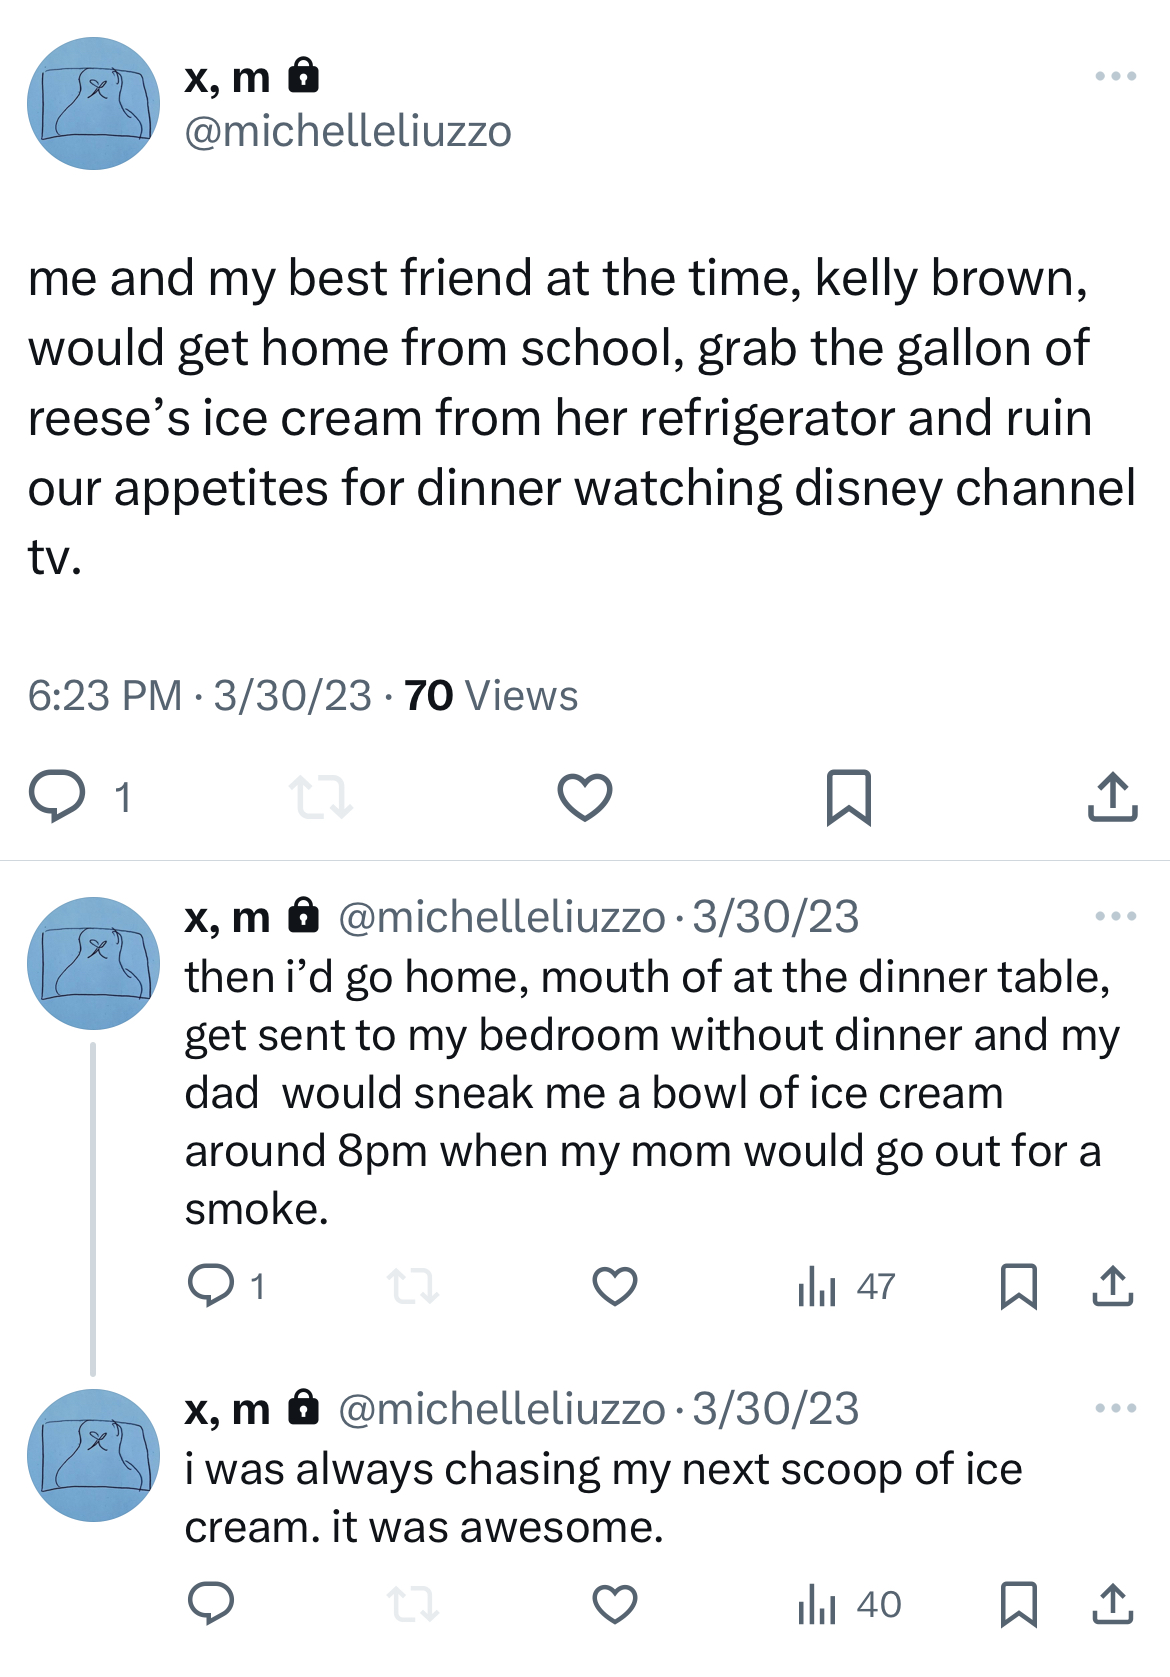Open more options on chasing scoop tweet
Image resolution: width=1170 pixels, height=1677 pixels.
tap(1115, 1408)
